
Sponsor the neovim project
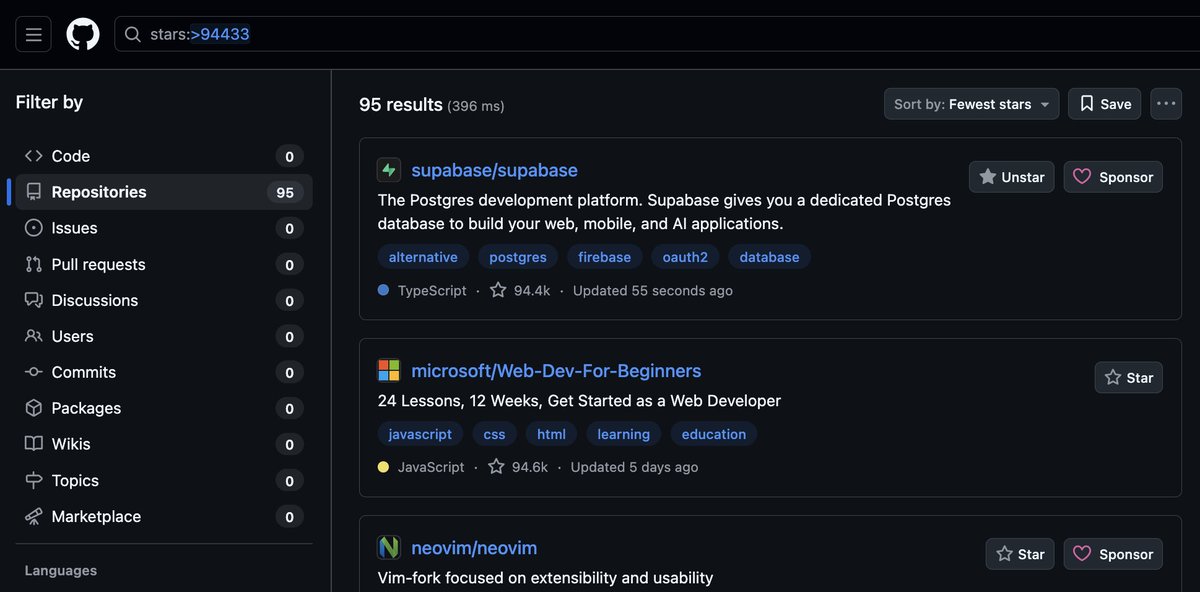pos(1113,554)
